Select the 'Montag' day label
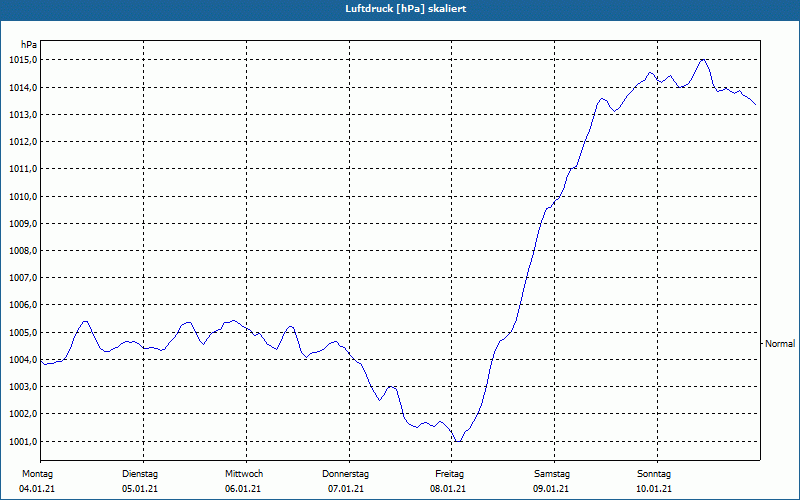Screen dimensions: 800x500 coord(37,474)
